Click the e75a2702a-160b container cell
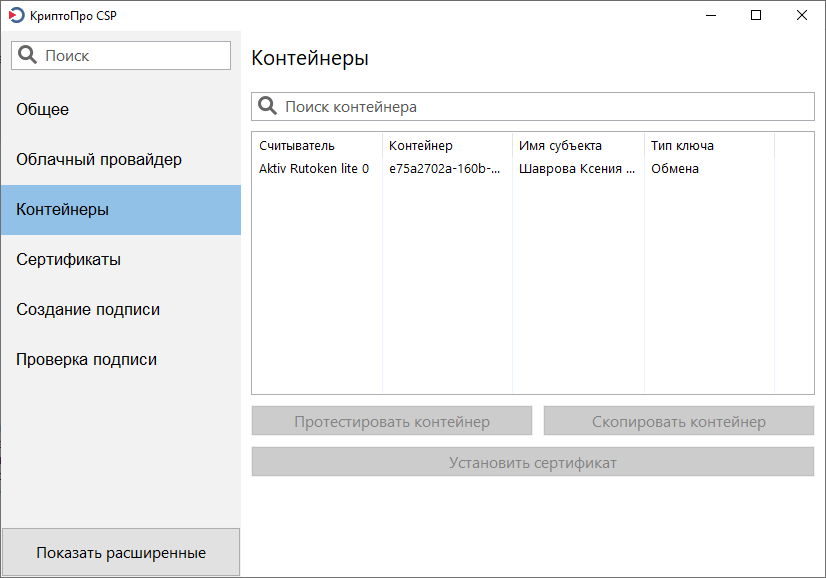 click(x=445, y=169)
